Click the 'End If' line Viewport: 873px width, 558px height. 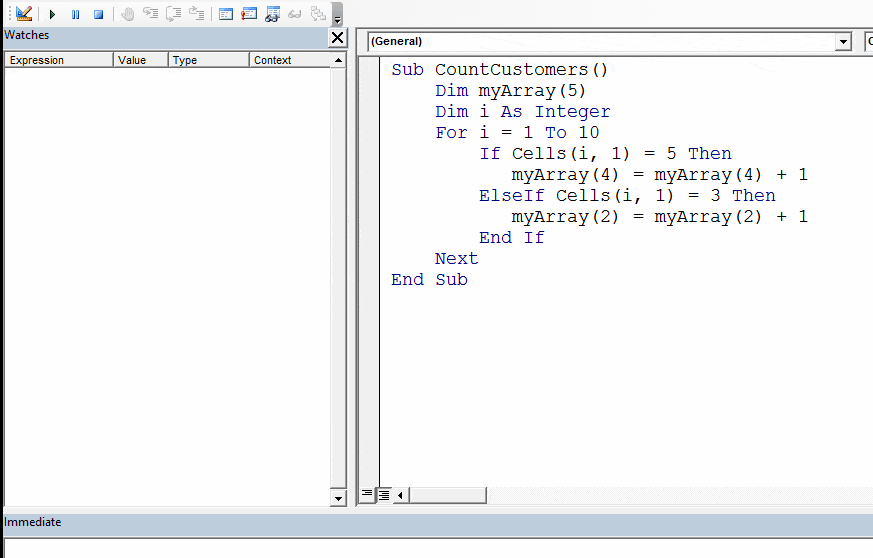511,238
